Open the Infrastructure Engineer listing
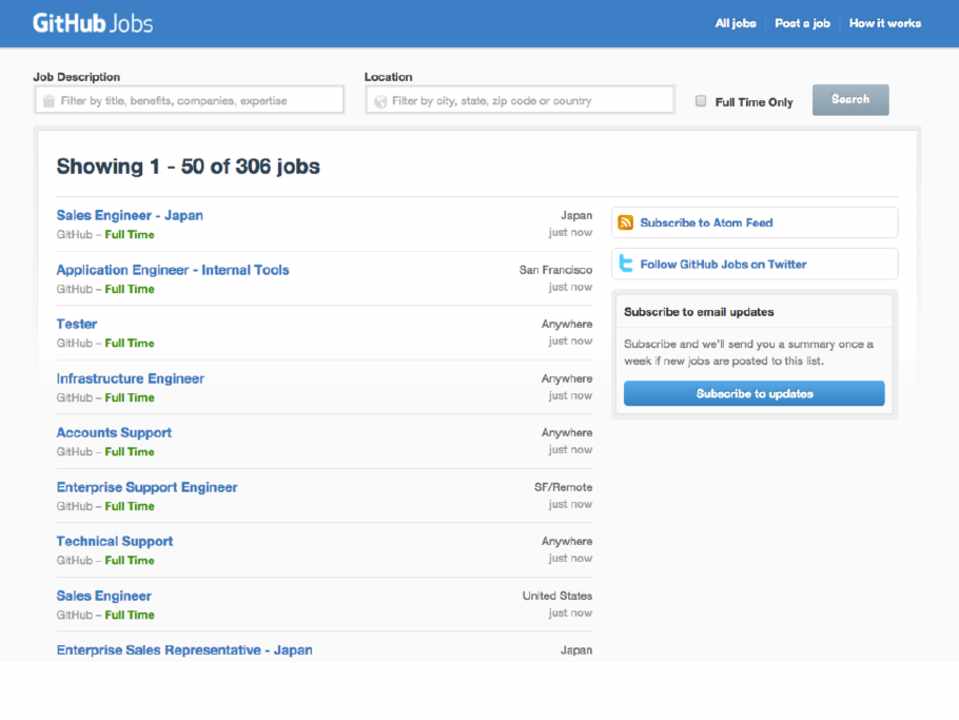959x720 pixels. [x=130, y=379]
